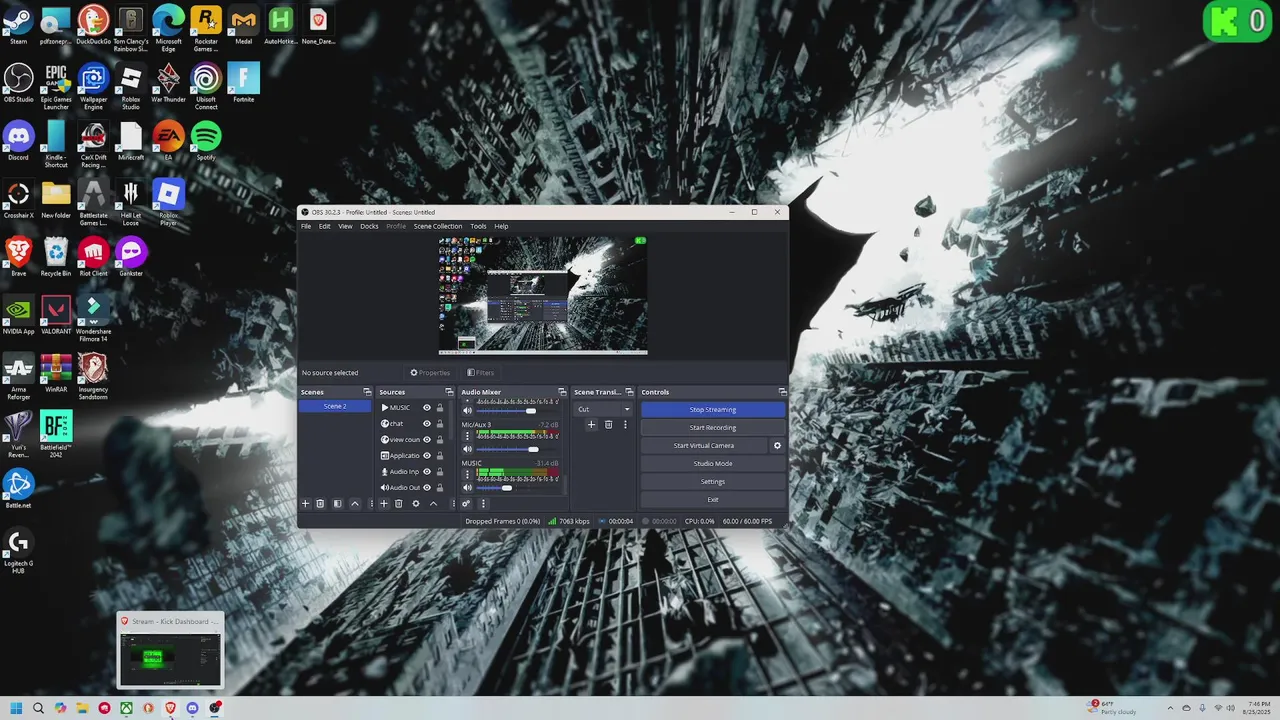Viewport: 1280px width, 720px height.
Task: Open the Xbox app on taskbar
Action: [126, 708]
